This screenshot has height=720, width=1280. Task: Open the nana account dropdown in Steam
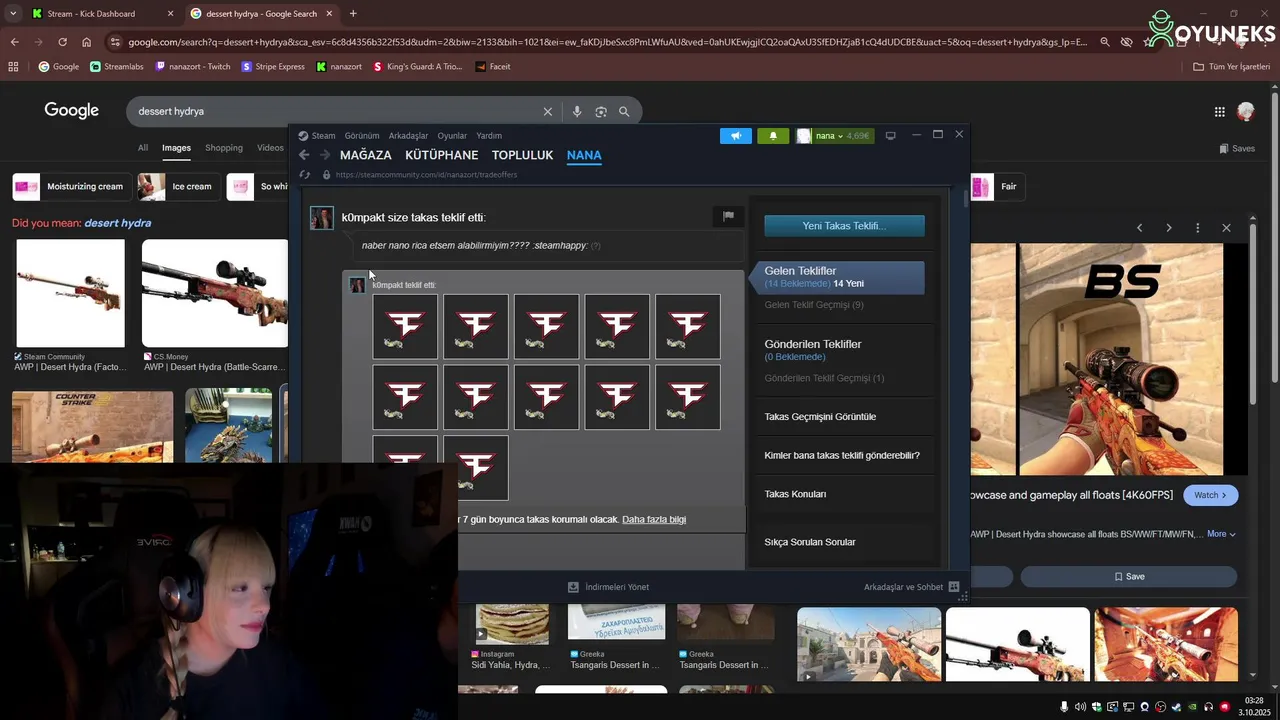[x=834, y=136]
